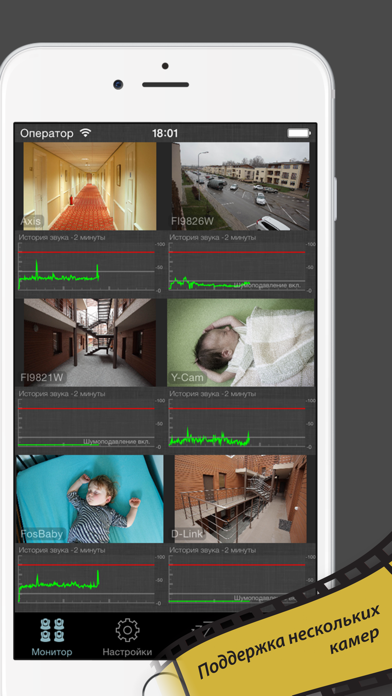
Task: Tap the Axis camera name label
Action: click(31, 221)
